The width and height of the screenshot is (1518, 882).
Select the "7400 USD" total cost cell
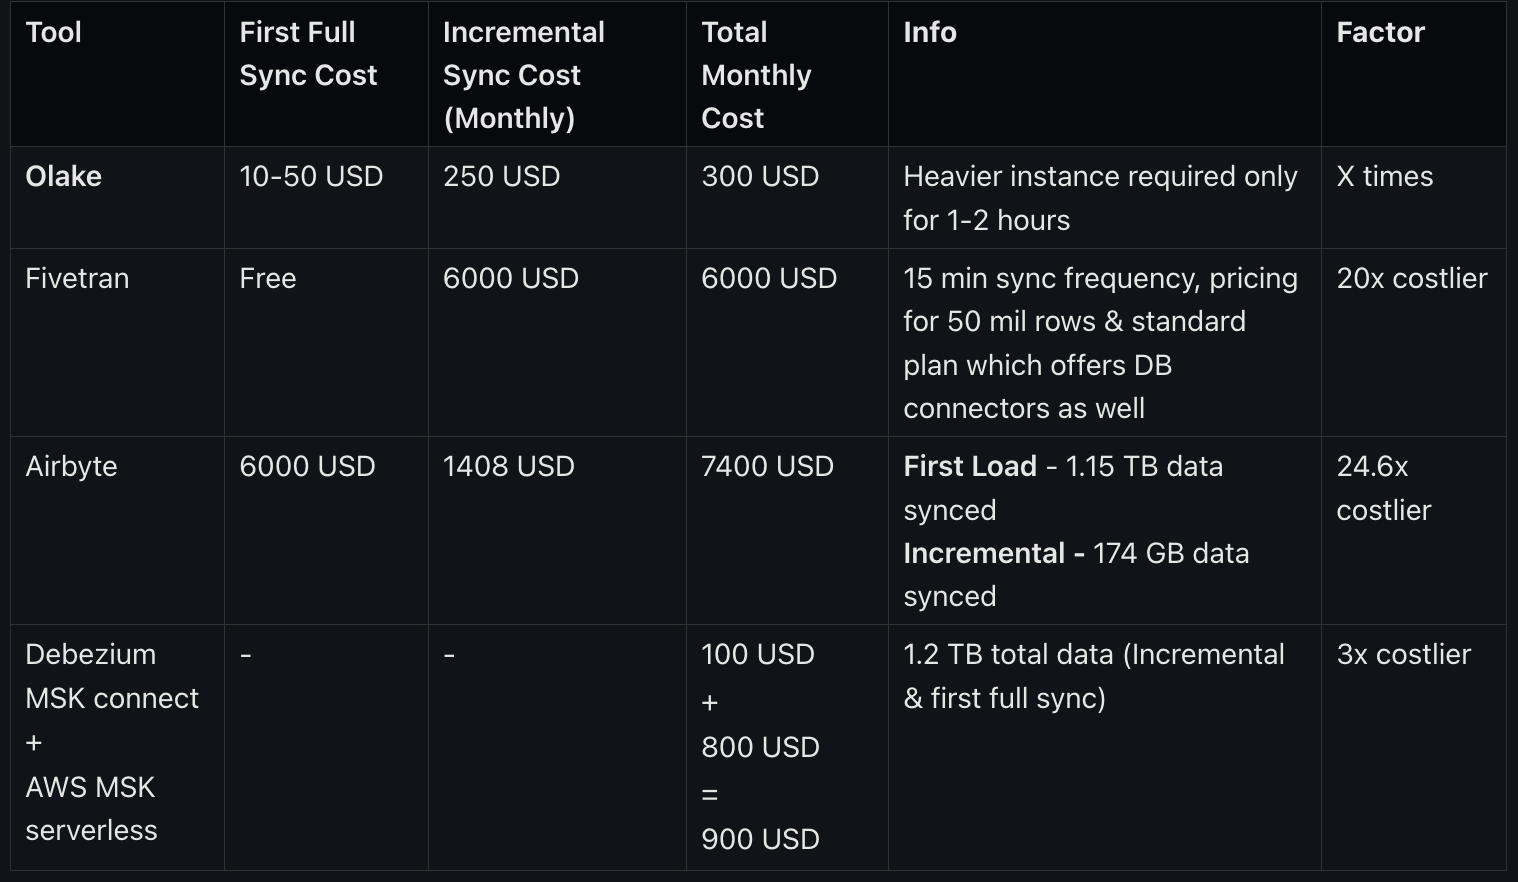(767, 467)
